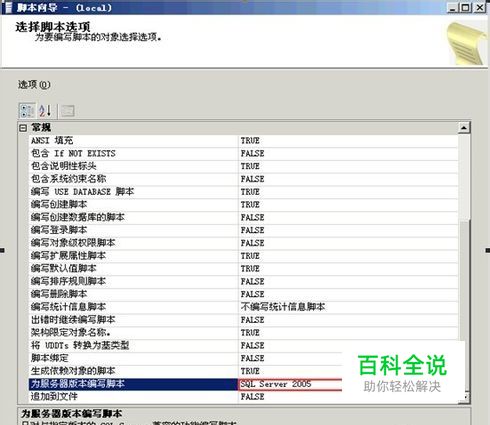Click FALSE value of 编写对象级权限脚本
Viewport: 490px width, 425px height.
pos(252,243)
